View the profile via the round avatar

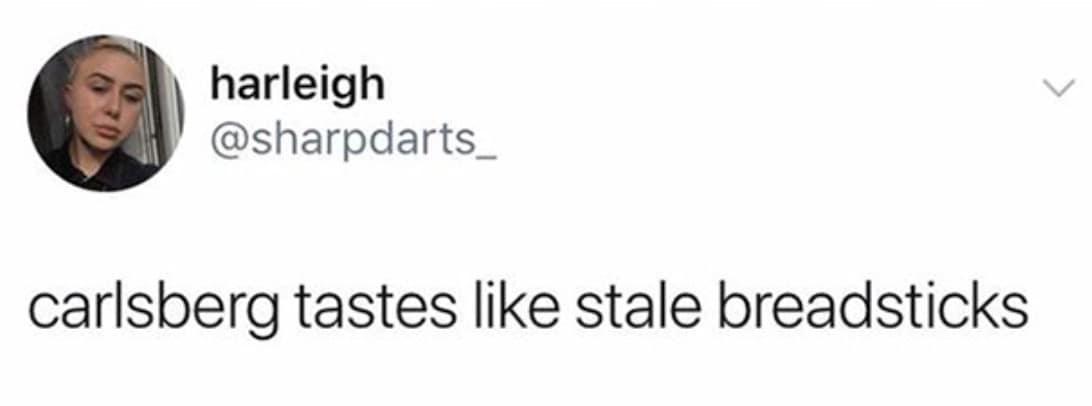[x=106, y=113]
